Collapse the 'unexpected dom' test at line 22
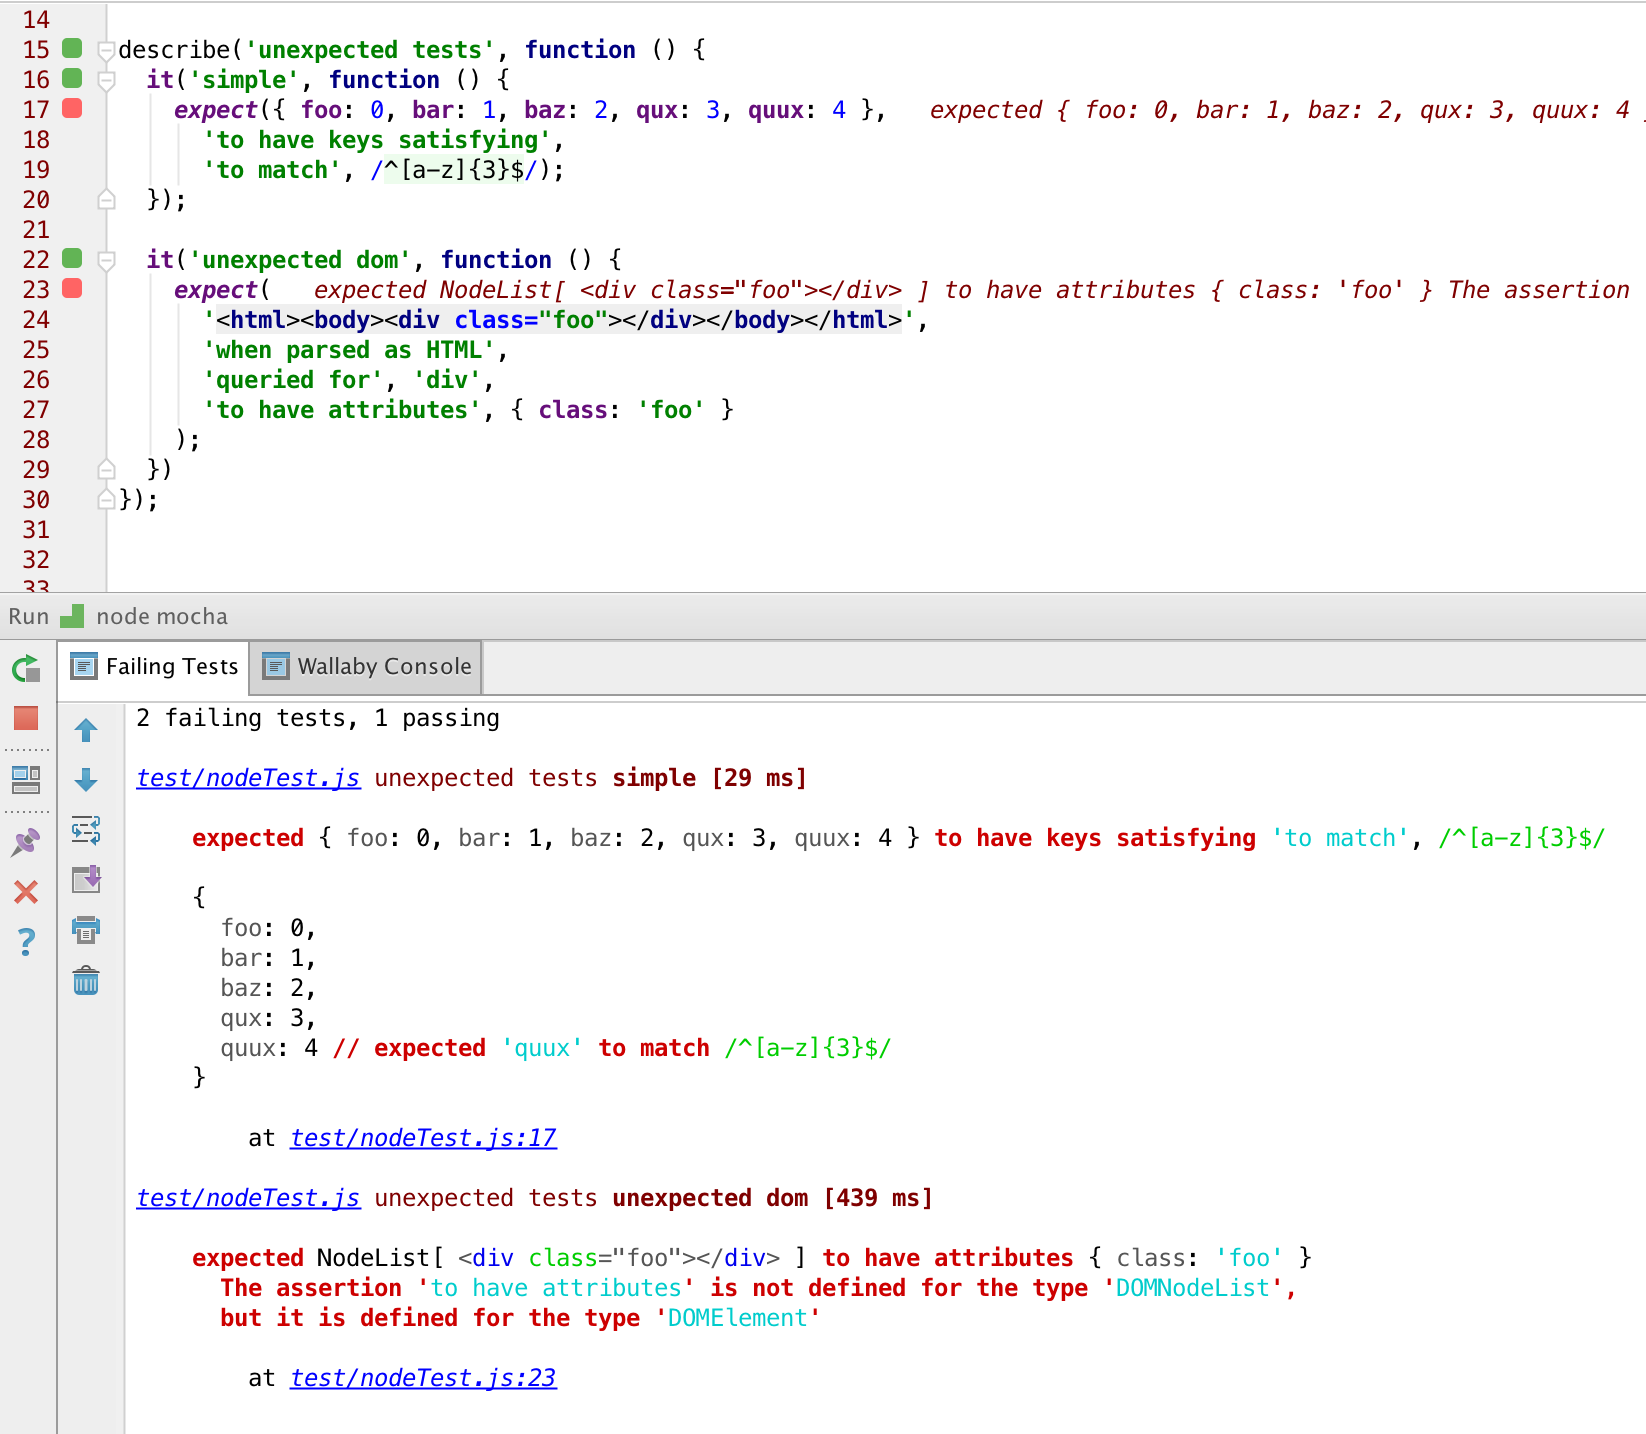The image size is (1646, 1434). coord(106,260)
